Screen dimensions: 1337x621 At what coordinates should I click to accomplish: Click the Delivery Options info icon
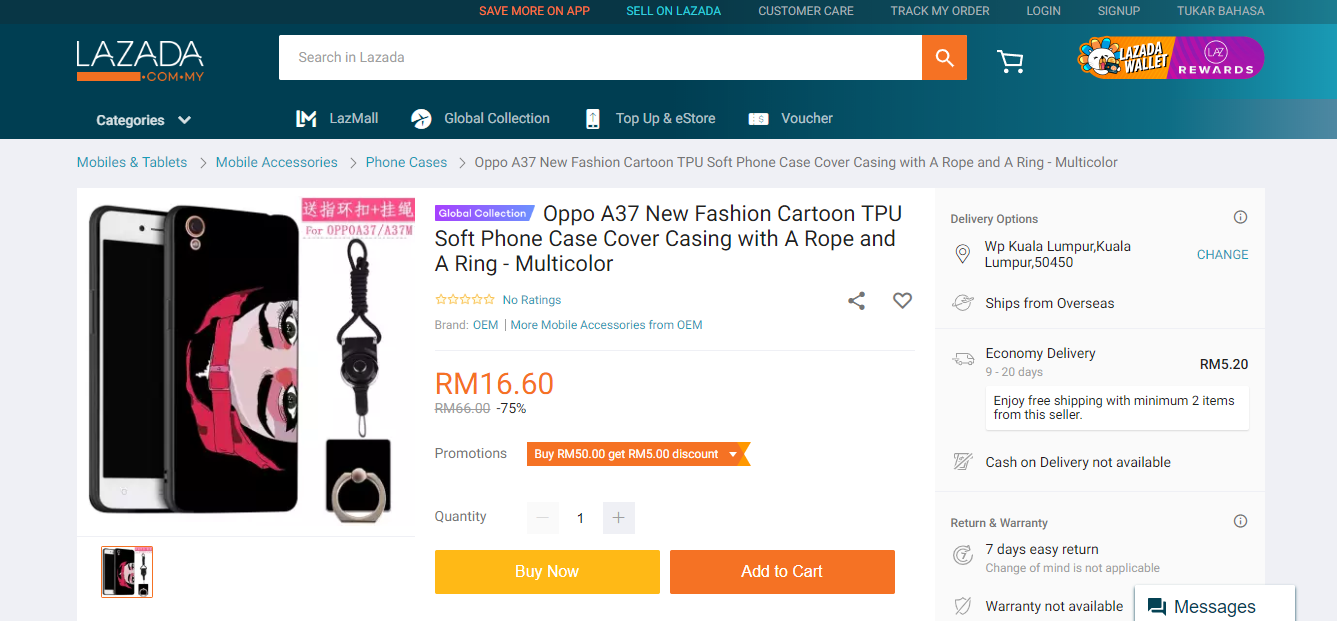coord(1240,217)
